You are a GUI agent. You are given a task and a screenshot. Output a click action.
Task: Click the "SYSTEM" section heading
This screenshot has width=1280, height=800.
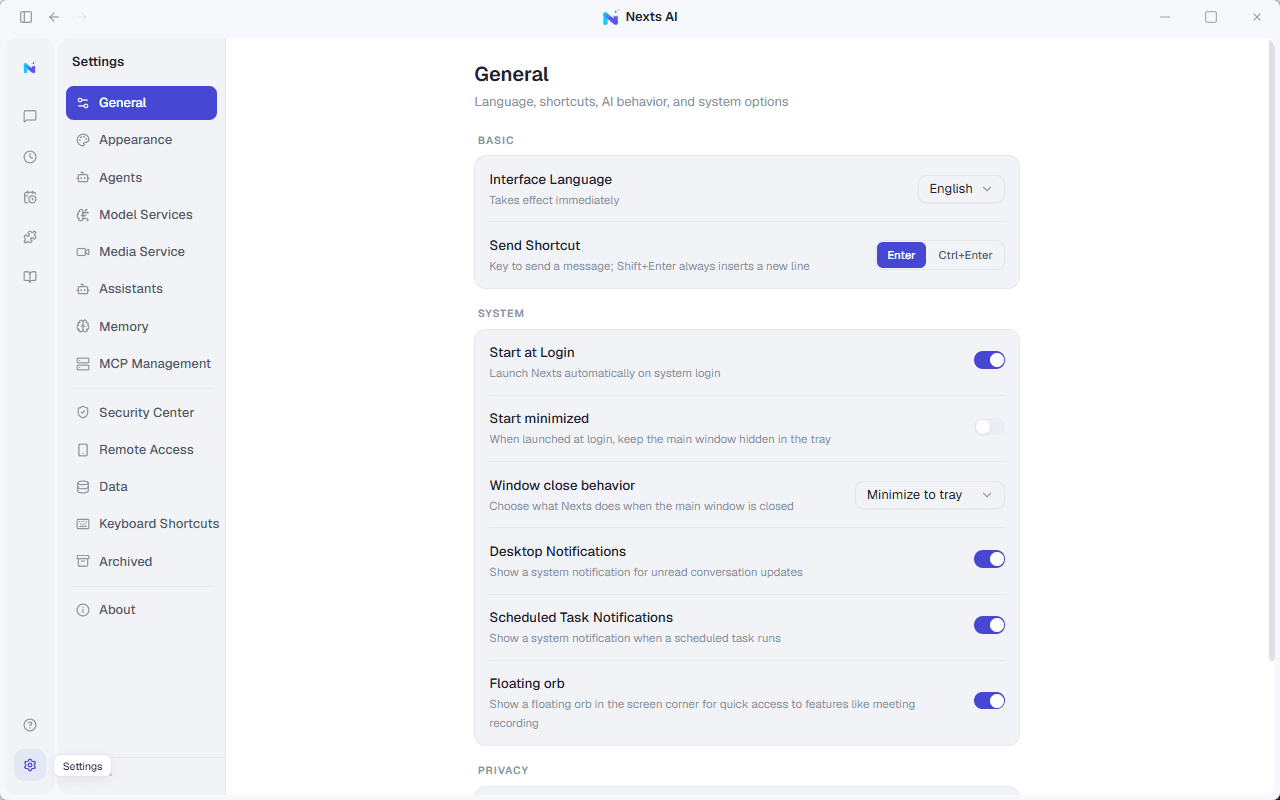[501, 314]
